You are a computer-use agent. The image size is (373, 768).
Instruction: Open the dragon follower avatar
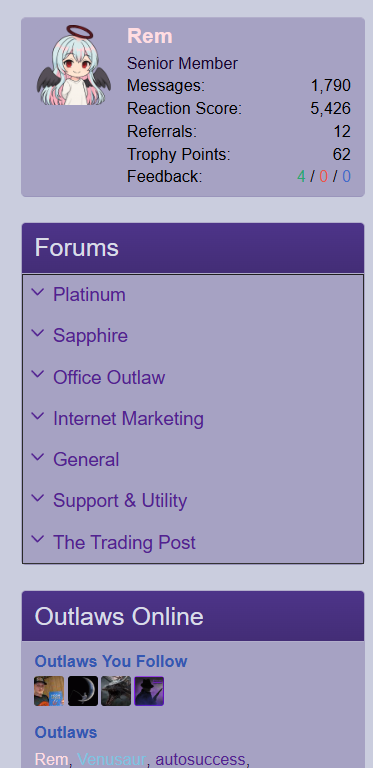click(116, 691)
